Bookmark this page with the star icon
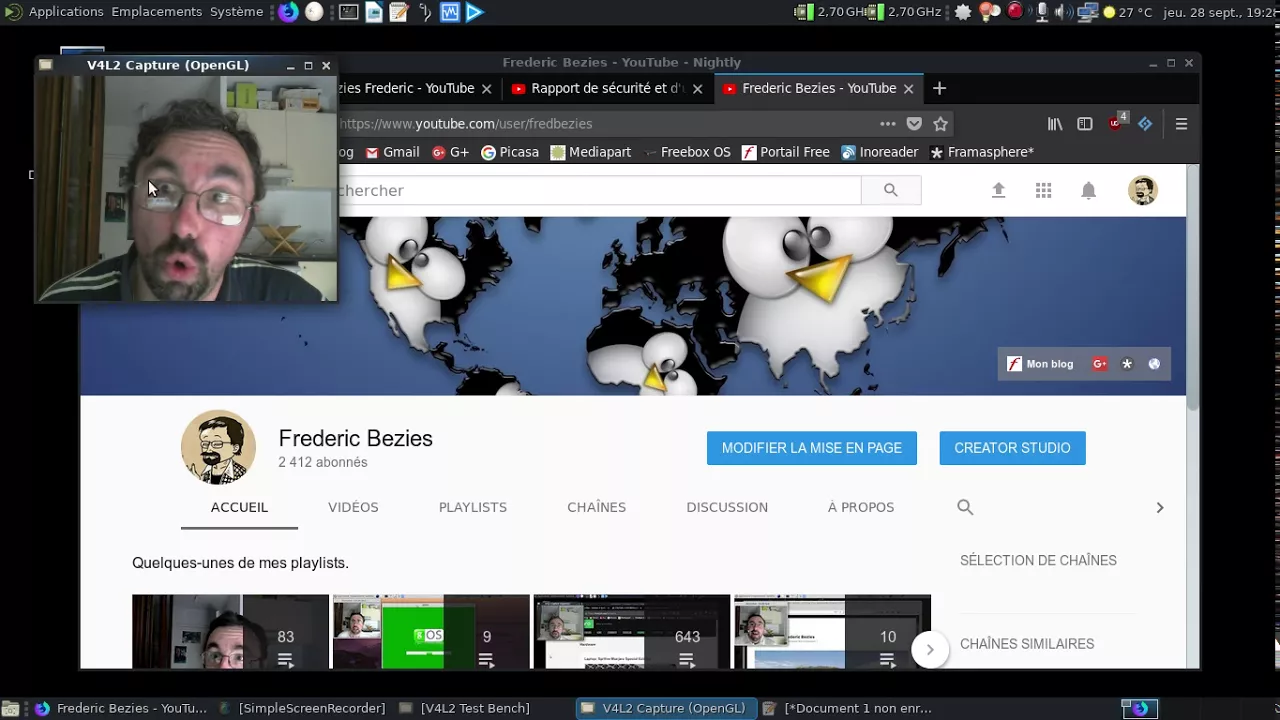1280x720 pixels. click(x=940, y=124)
